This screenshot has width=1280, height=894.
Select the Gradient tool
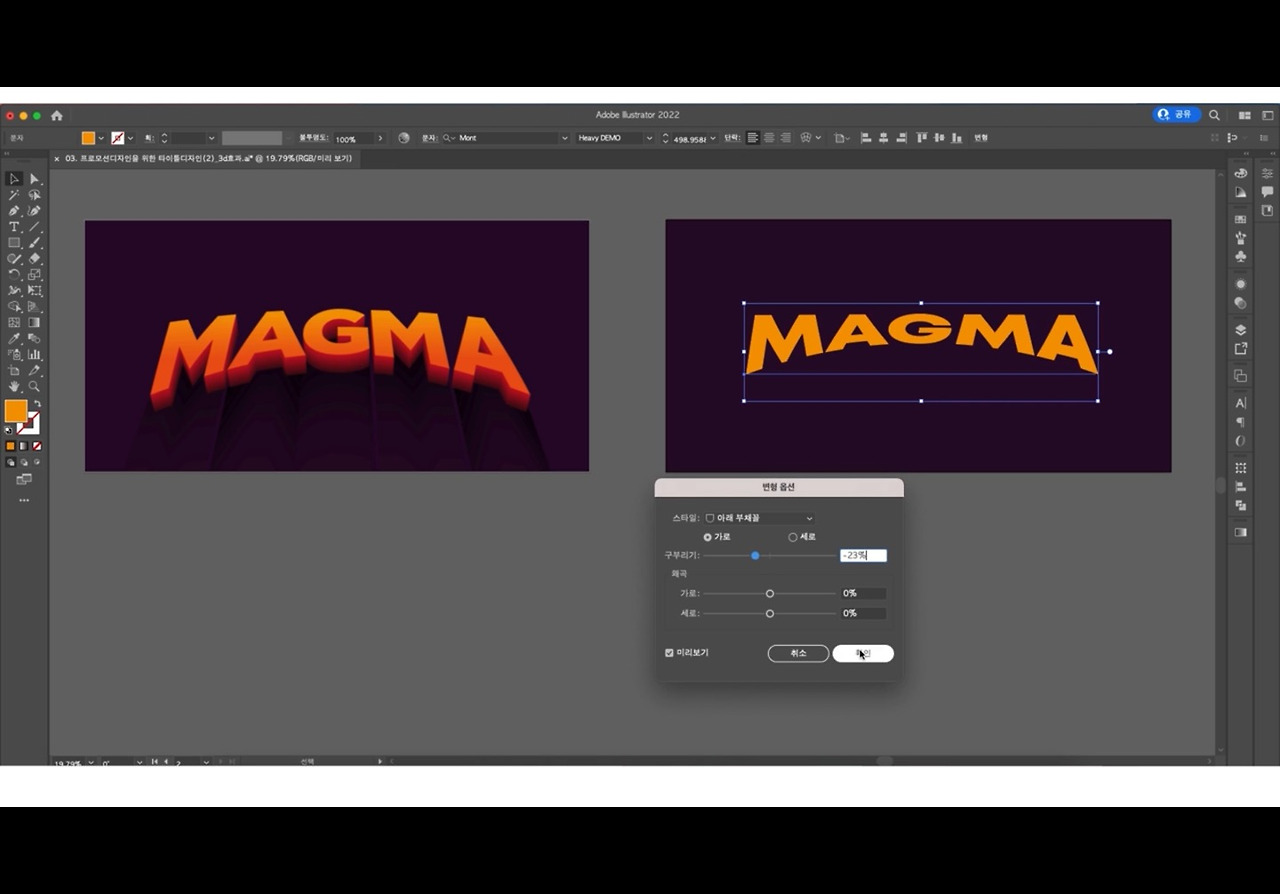tap(34, 323)
